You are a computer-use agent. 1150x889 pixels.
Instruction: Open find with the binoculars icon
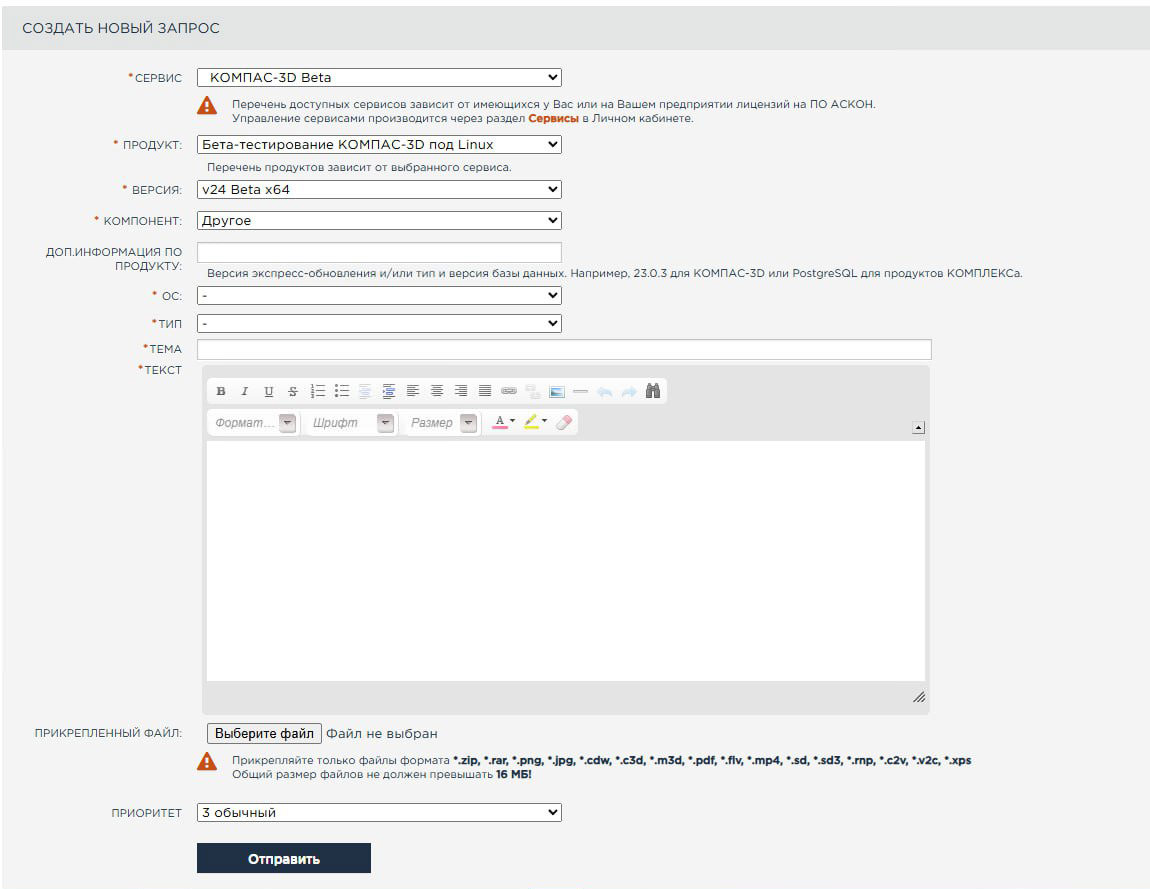653,391
